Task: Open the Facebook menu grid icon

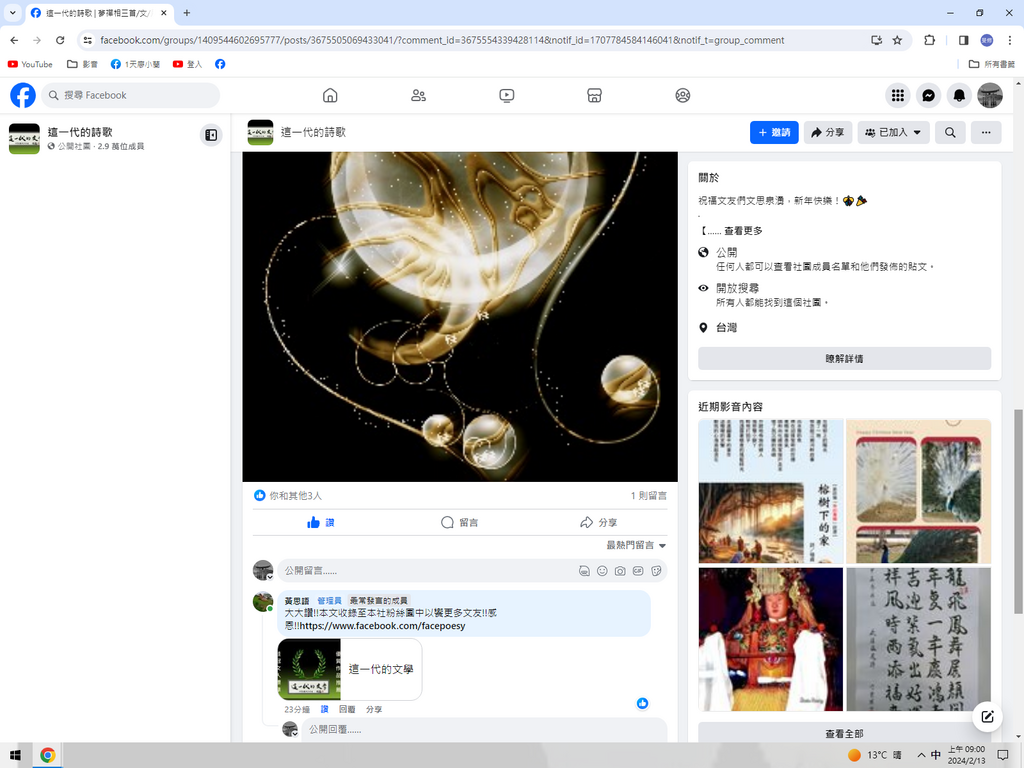Action: 898,95
